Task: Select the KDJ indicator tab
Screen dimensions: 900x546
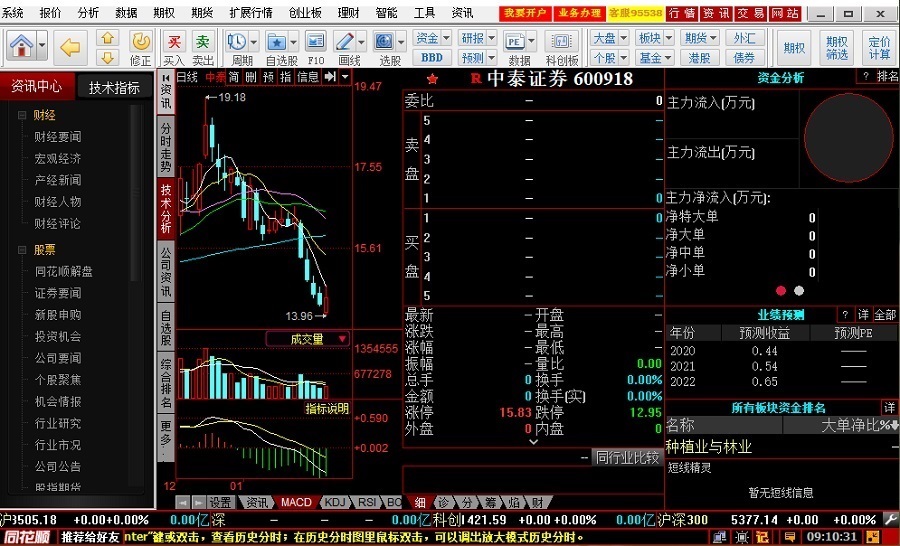Action: point(335,502)
